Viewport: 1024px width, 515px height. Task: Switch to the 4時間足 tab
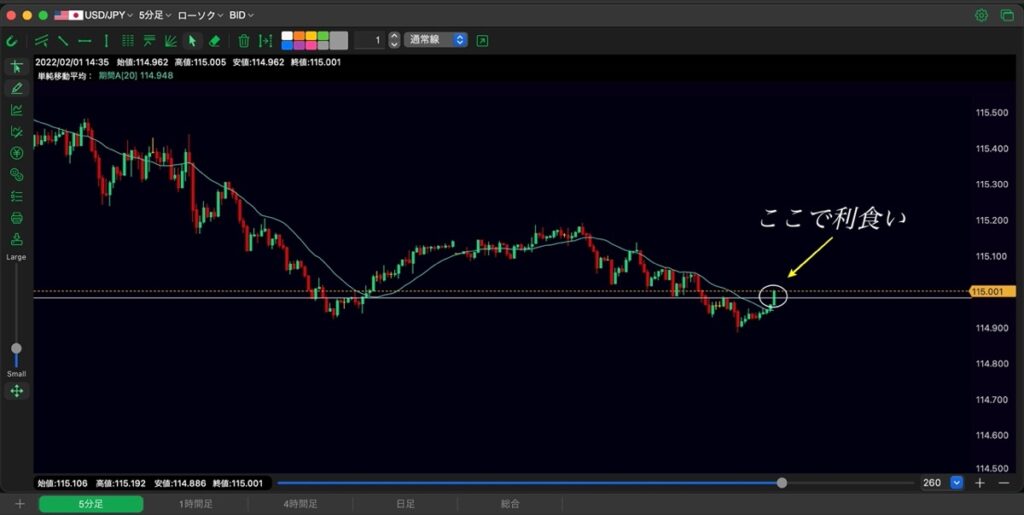tap(300, 504)
